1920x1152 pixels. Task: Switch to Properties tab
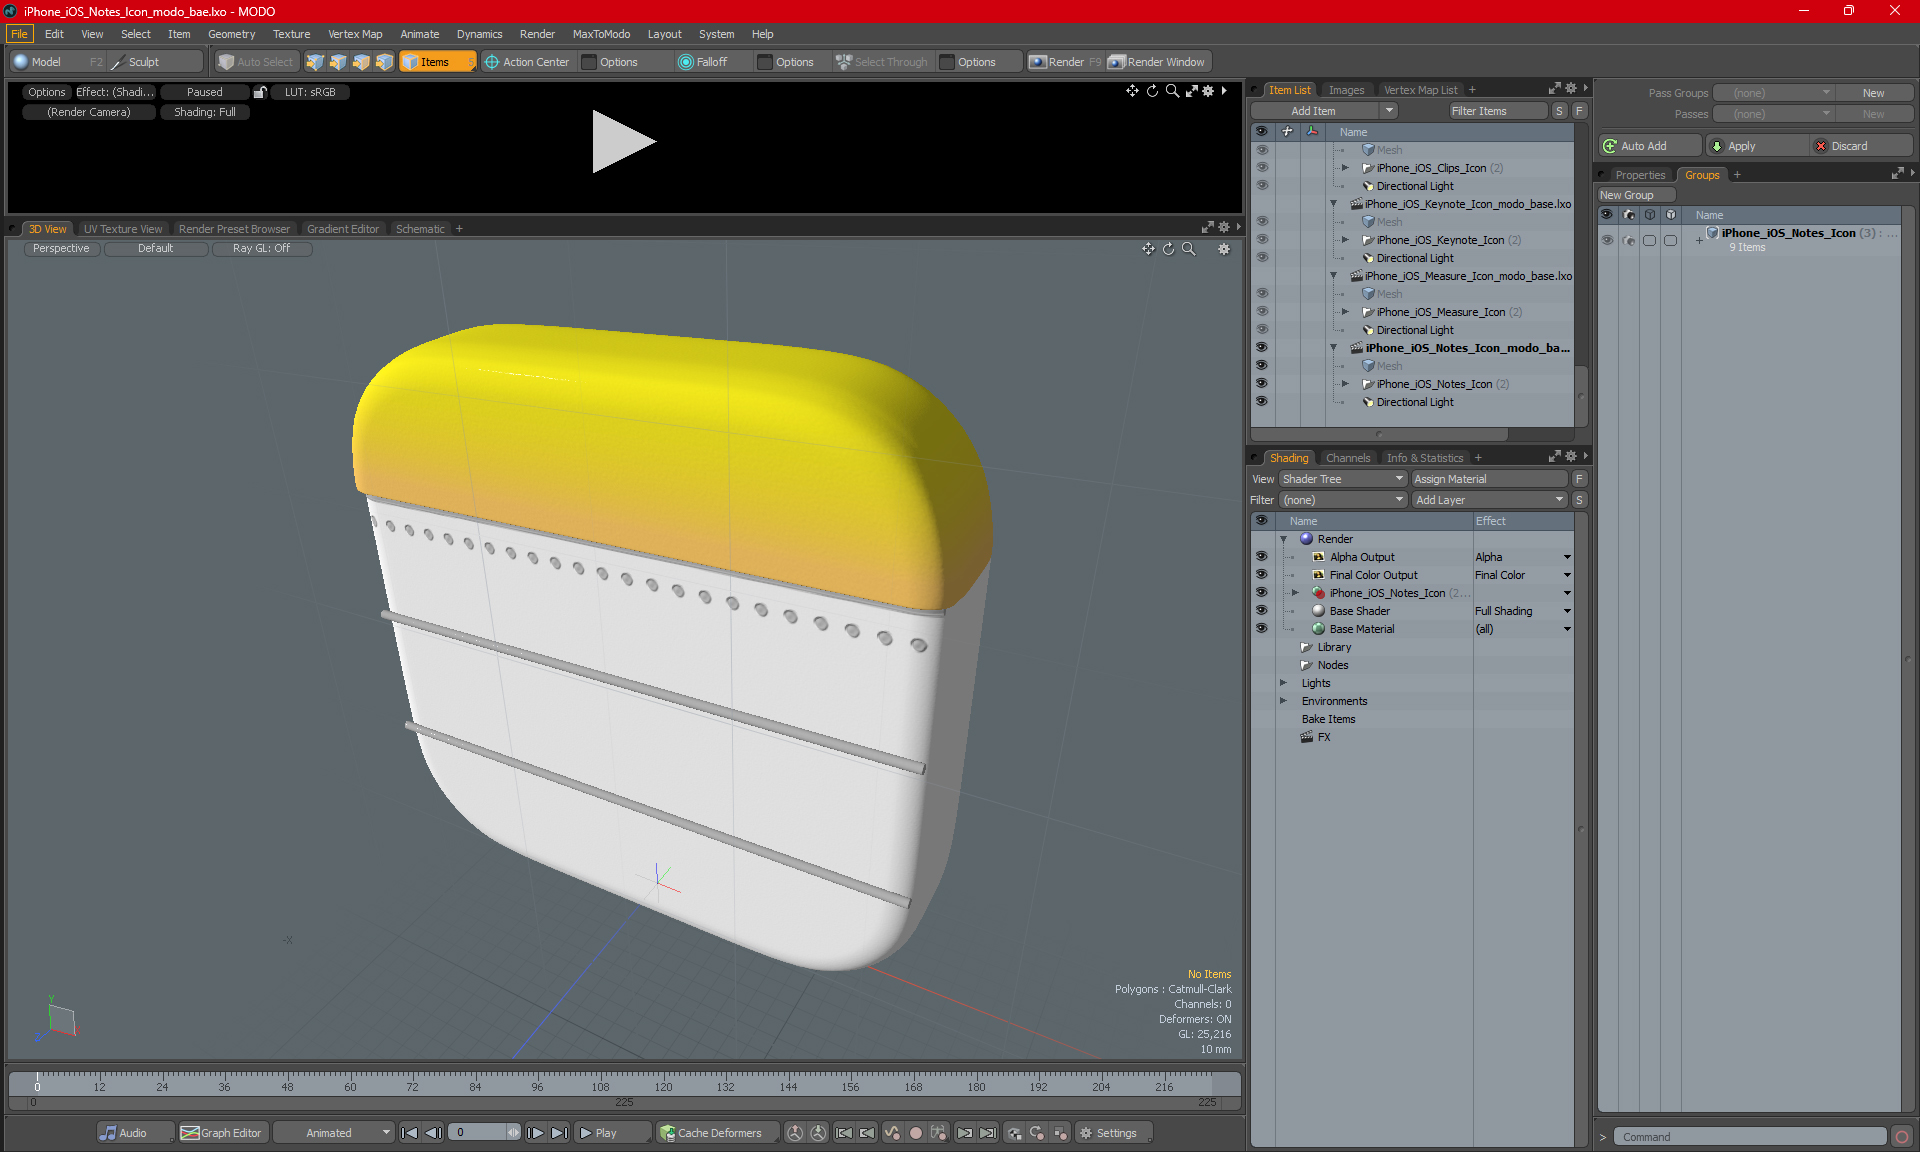pos(1640,175)
